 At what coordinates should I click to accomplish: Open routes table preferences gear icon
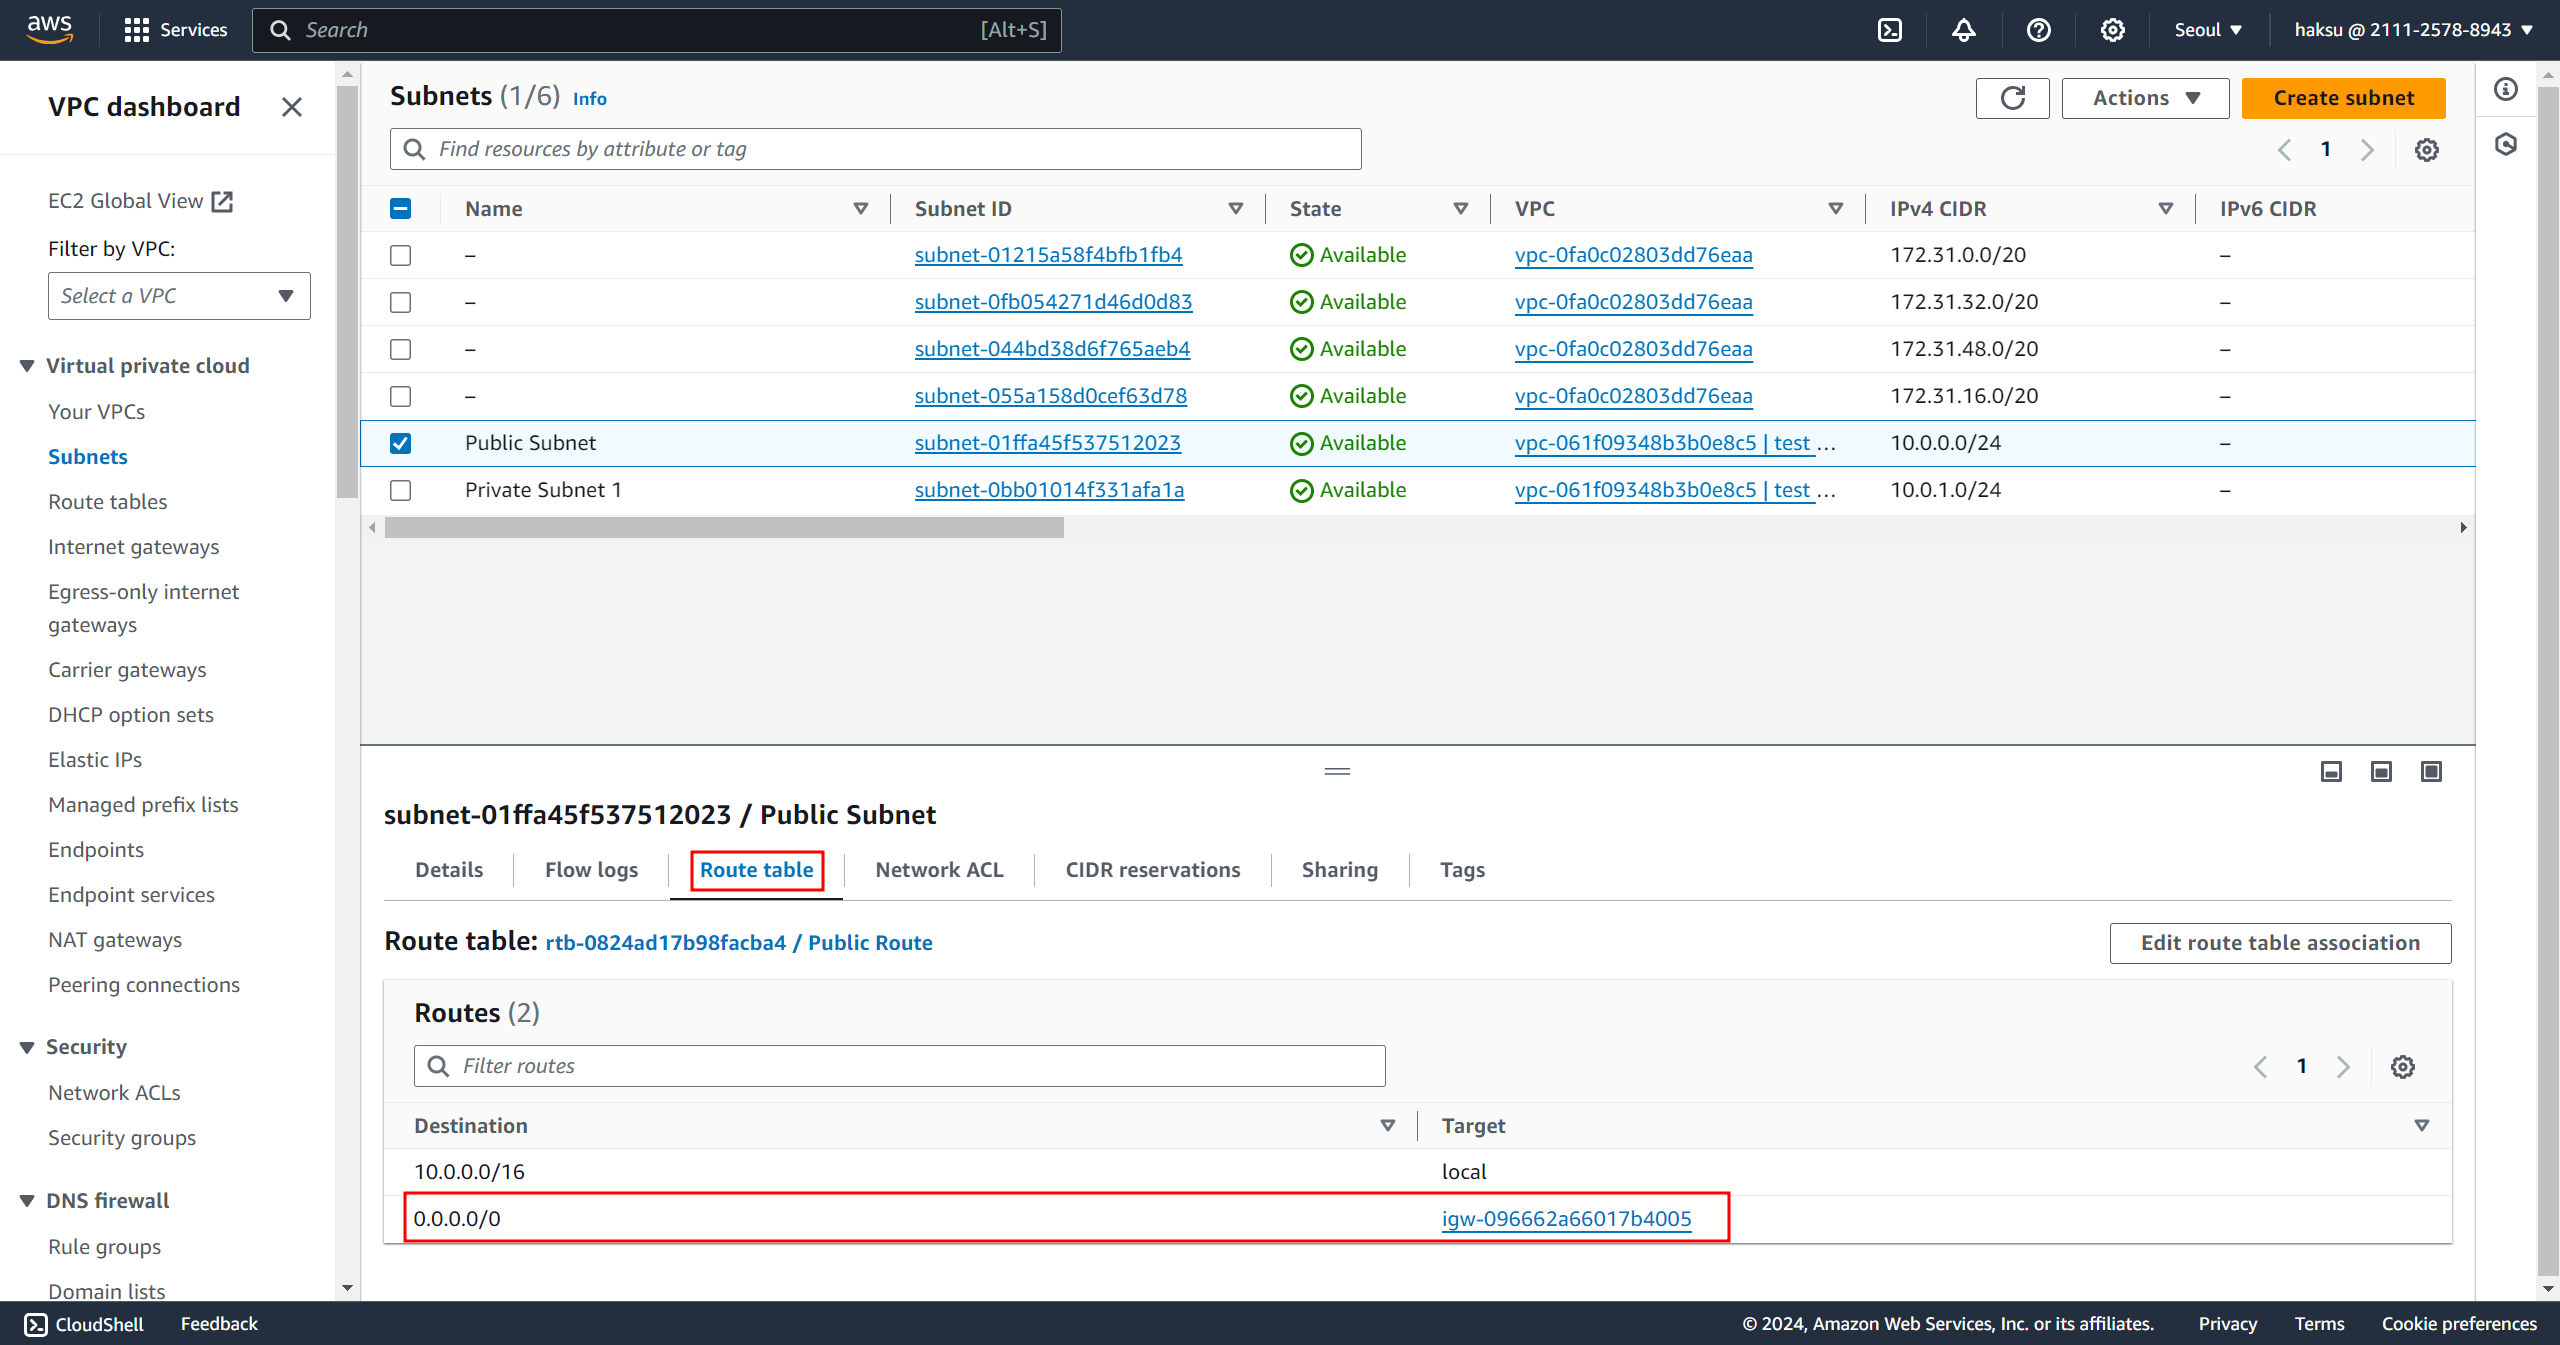coord(2403,1067)
